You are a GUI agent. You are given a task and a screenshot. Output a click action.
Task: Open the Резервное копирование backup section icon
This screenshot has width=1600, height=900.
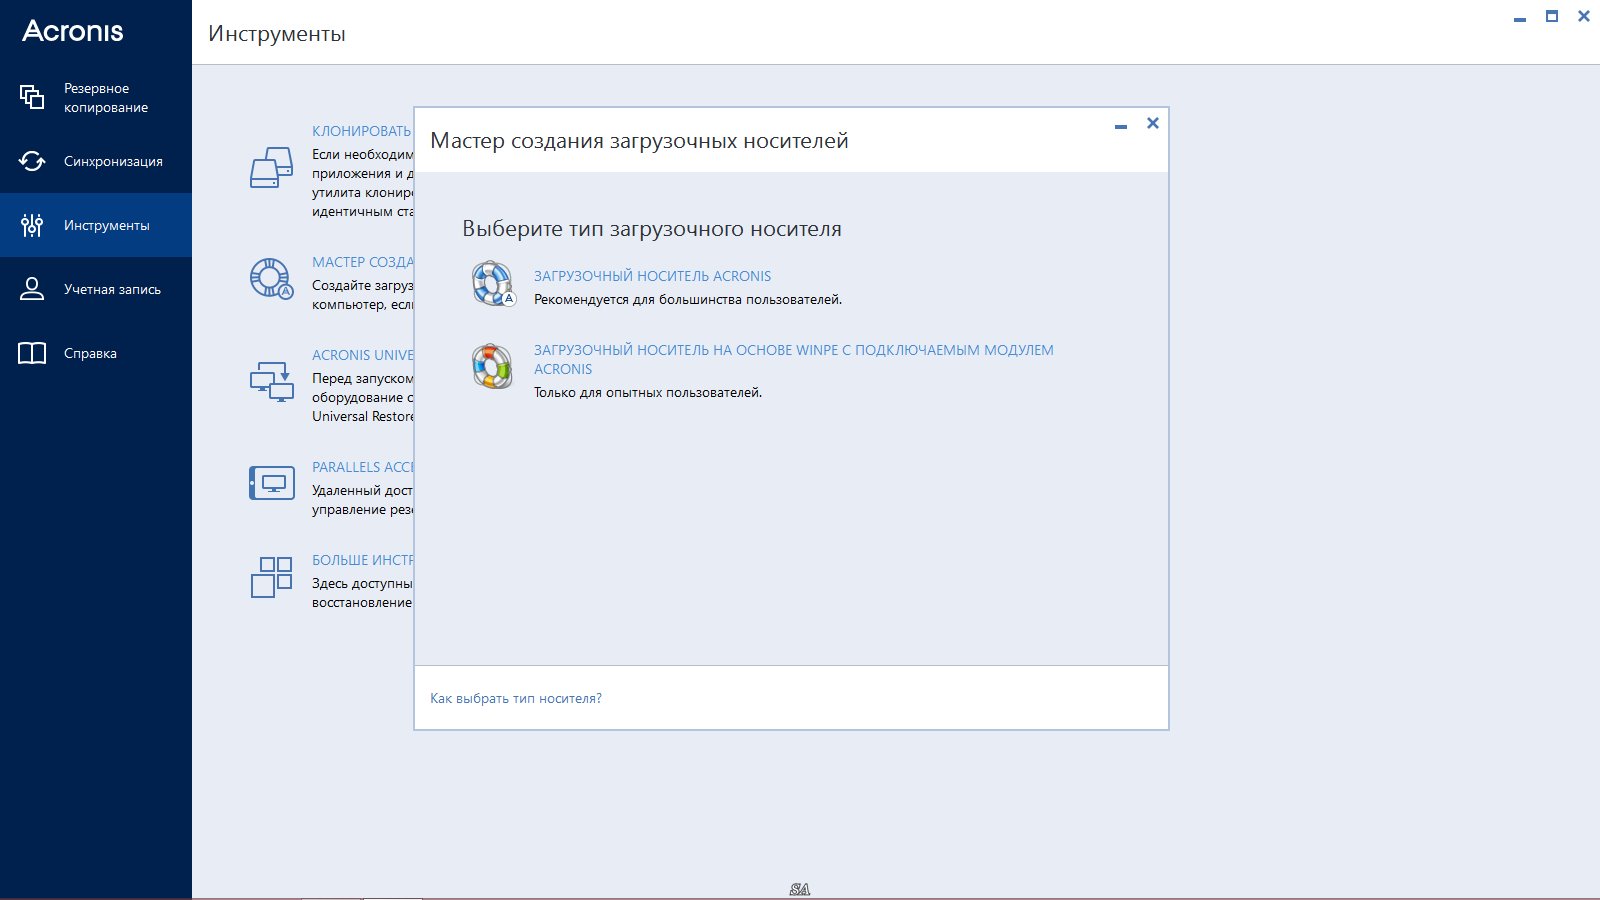[x=32, y=97]
